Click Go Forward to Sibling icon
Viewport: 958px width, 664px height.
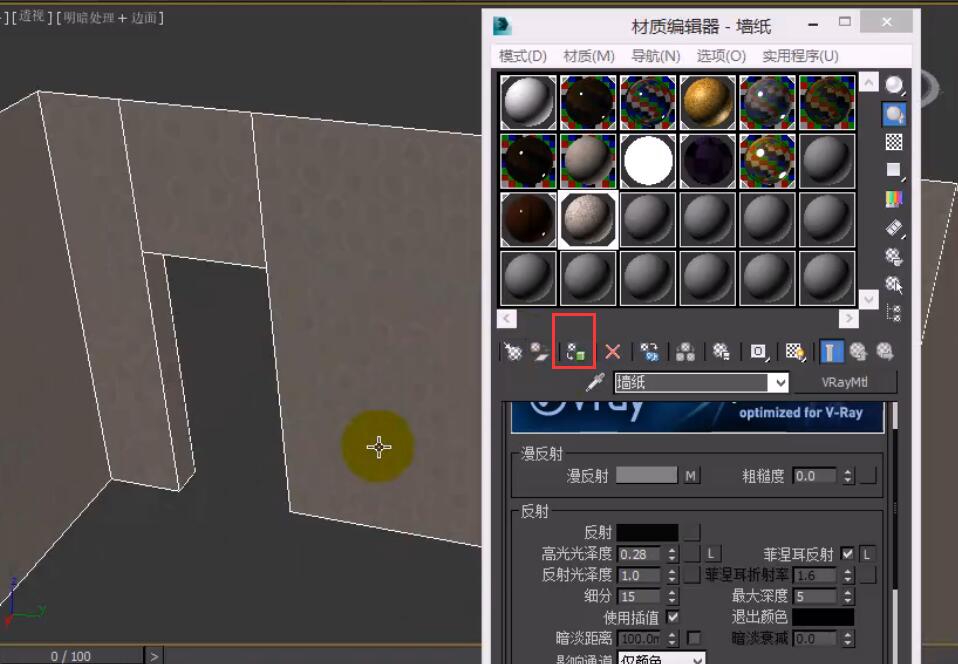click(885, 352)
